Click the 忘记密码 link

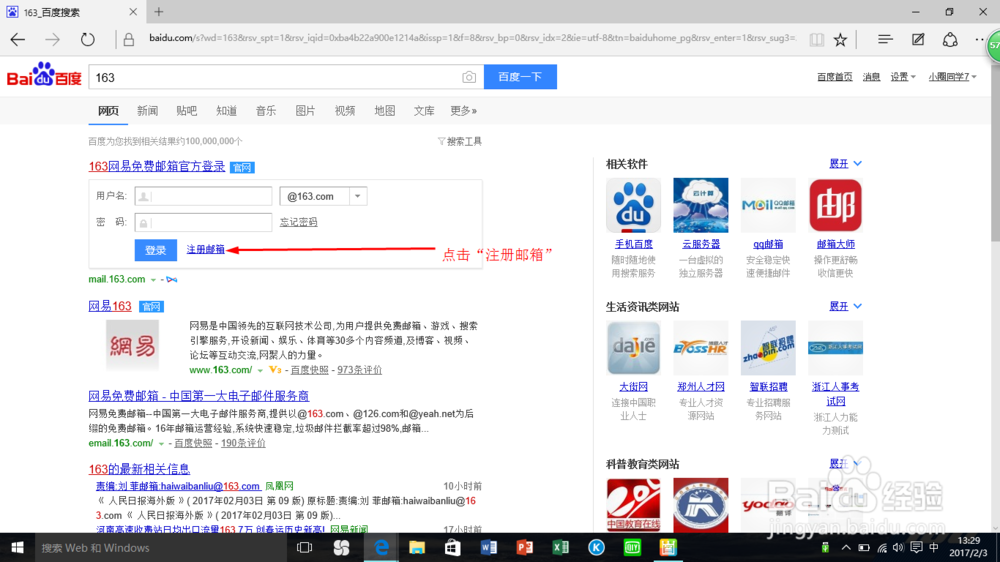click(x=298, y=222)
